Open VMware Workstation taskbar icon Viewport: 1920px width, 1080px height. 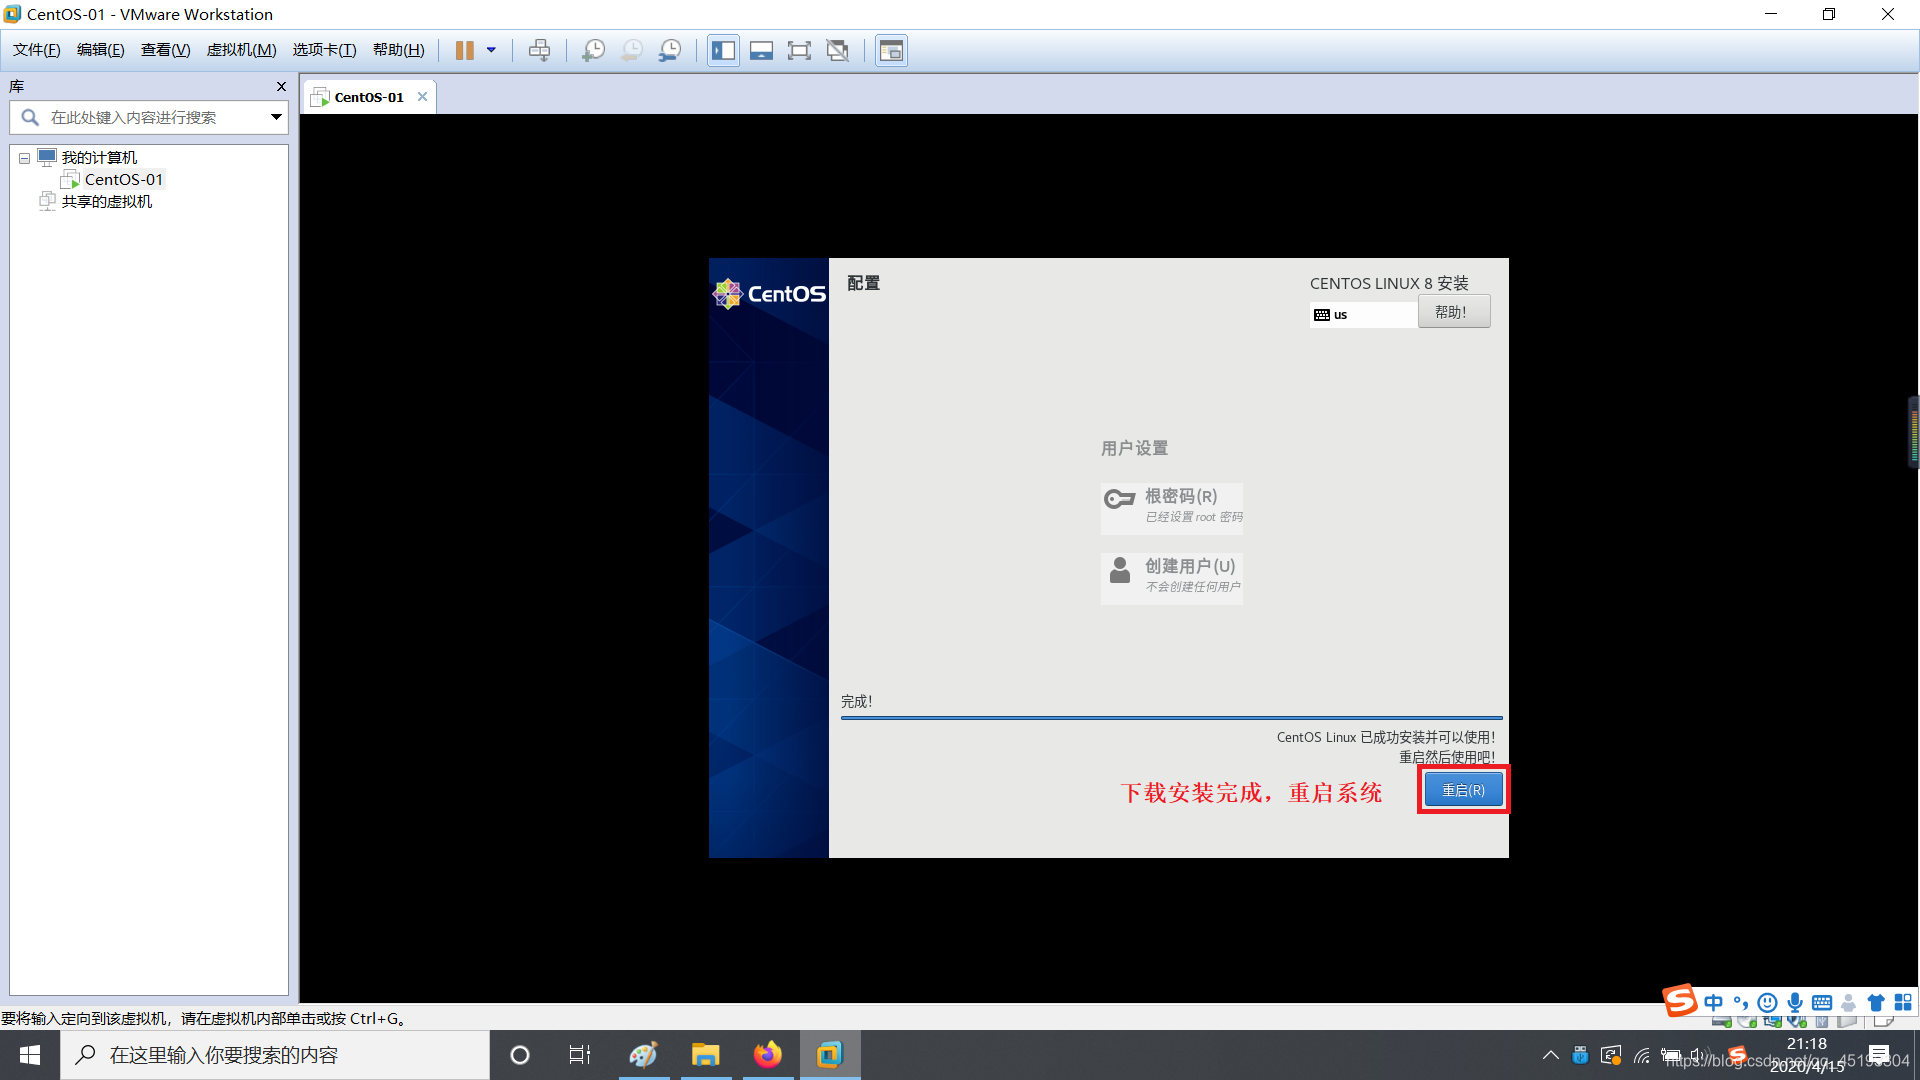[x=830, y=1055]
